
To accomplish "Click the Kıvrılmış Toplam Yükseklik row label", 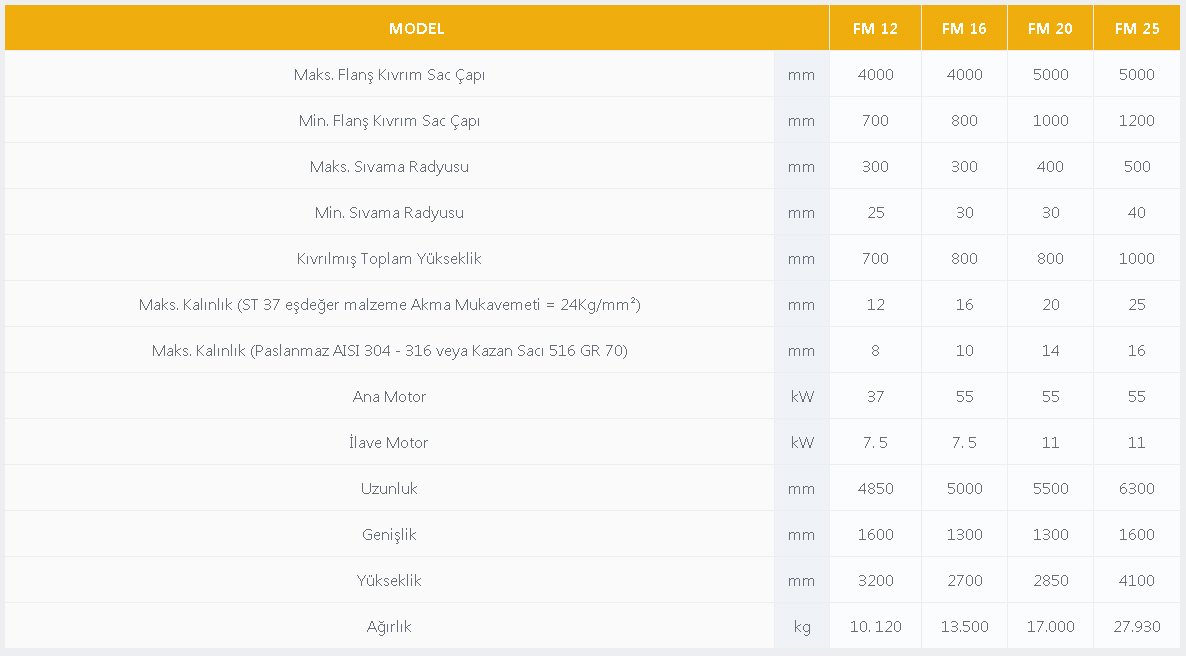I will point(390,259).
